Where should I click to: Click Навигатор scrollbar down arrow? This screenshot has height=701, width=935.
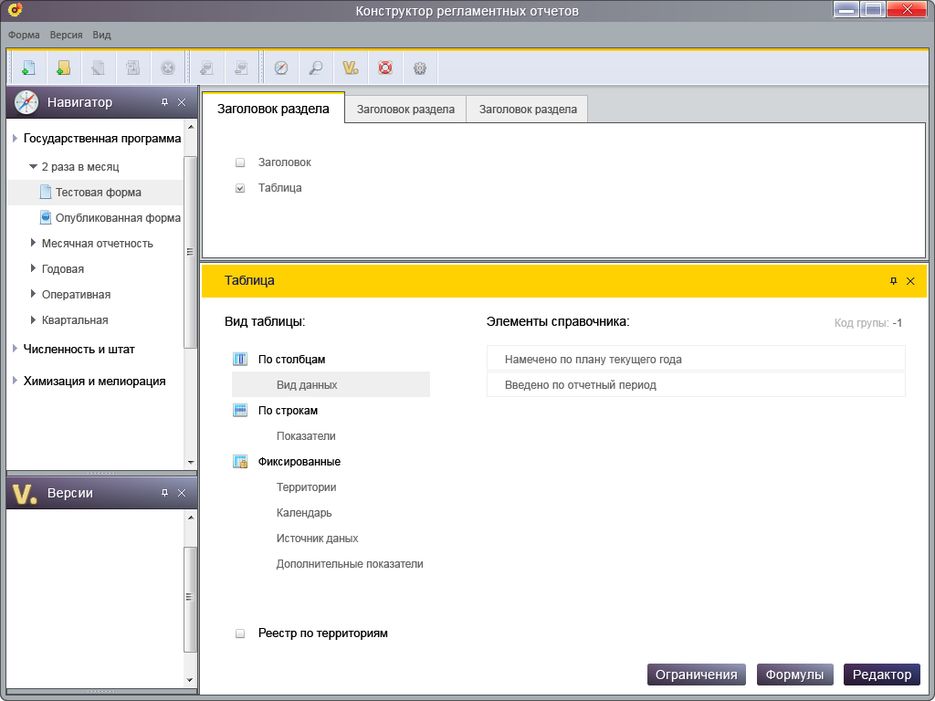[x=190, y=462]
